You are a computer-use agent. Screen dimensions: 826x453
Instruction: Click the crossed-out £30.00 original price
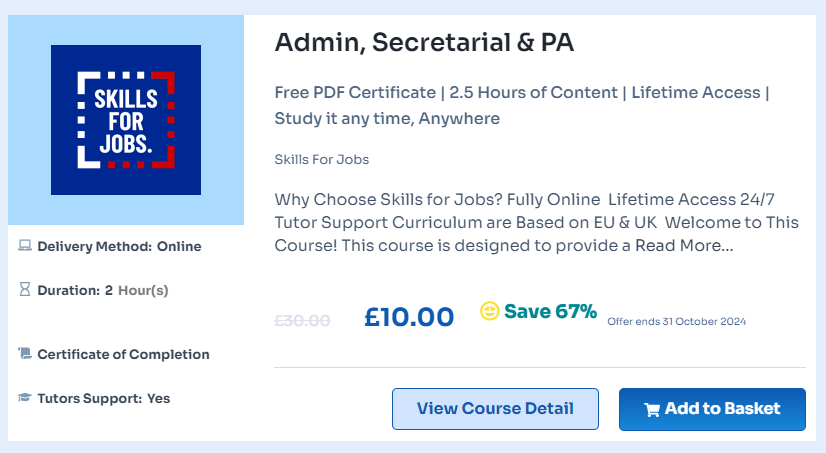click(x=302, y=320)
